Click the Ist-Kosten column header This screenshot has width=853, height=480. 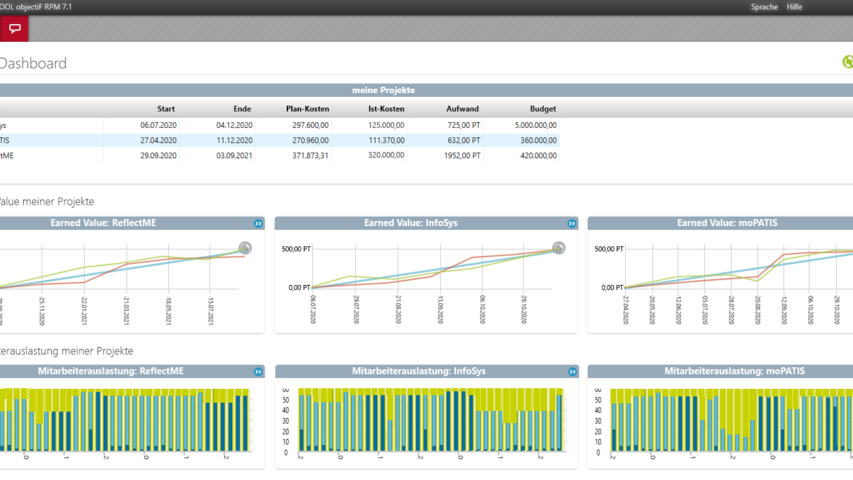[x=386, y=109]
